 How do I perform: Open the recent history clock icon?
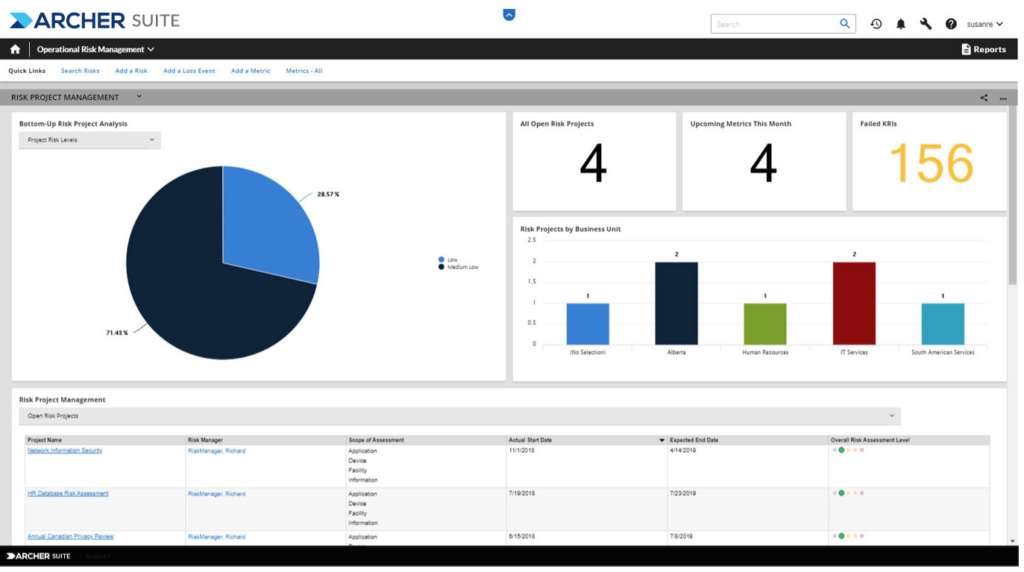876,24
